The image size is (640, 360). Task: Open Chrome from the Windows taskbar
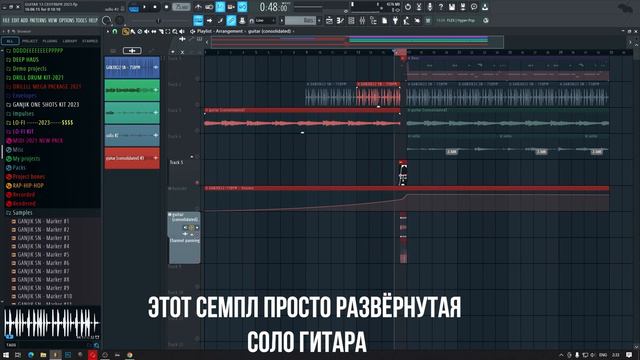129,355
